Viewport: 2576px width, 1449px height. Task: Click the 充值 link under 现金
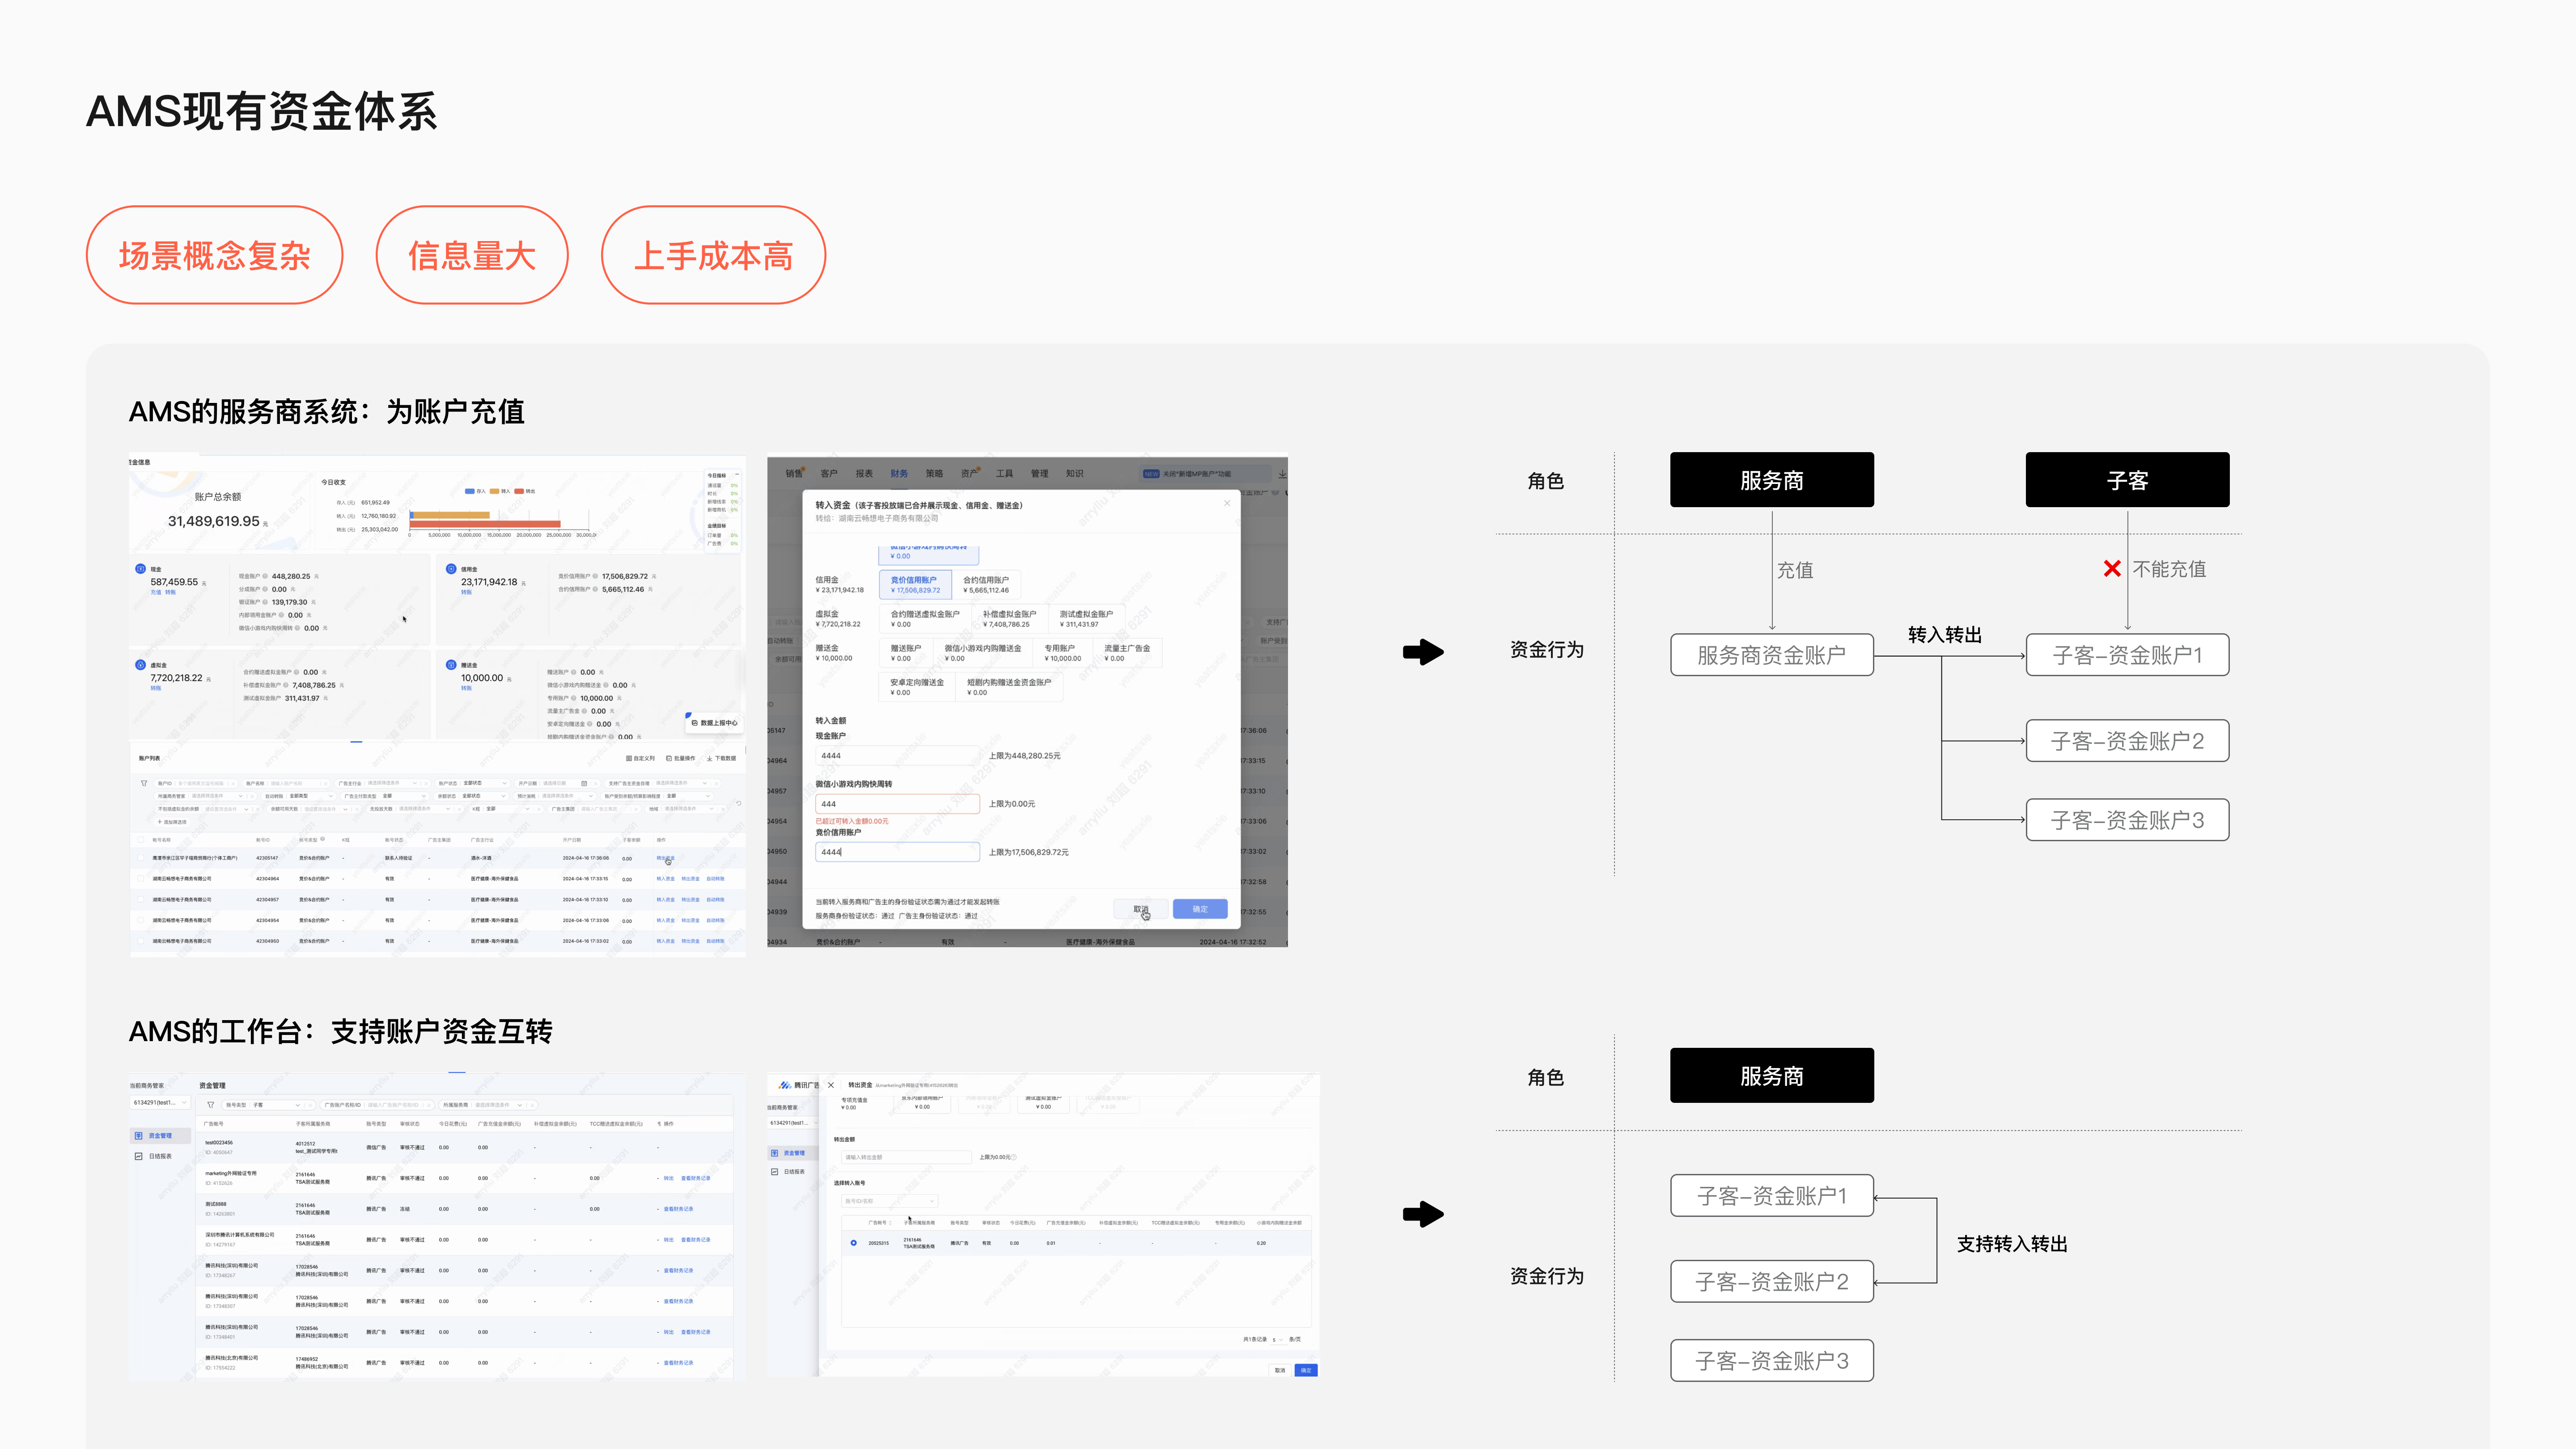point(156,593)
